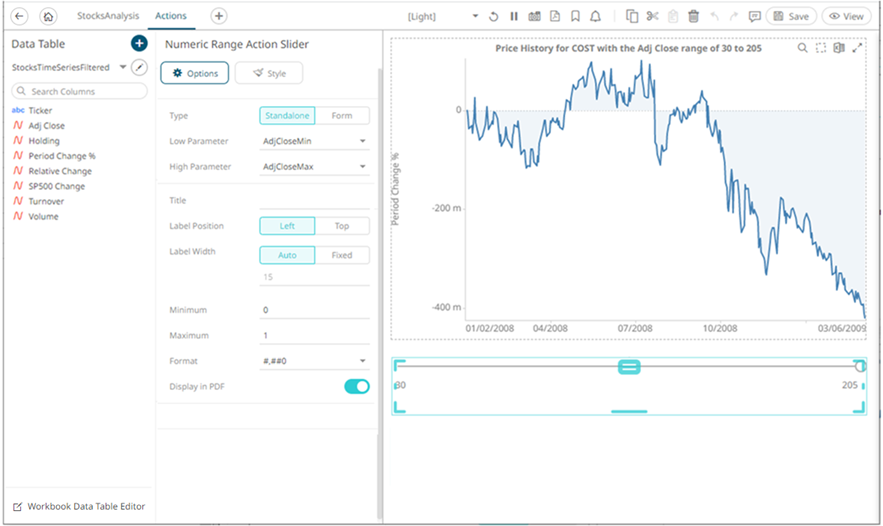The height and width of the screenshot is (526, 883).
Task: Click the scissors cut icon
Action: [653, 17]
